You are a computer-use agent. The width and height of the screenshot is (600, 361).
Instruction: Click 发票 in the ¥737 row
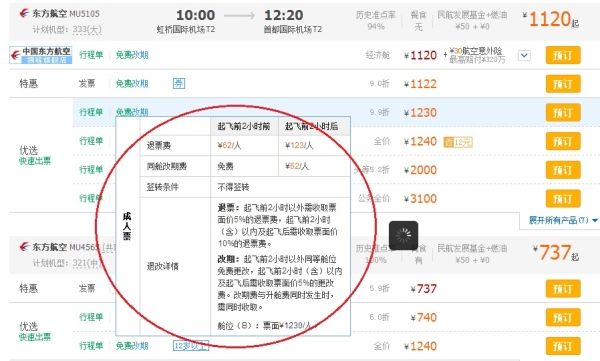click(x=87, y=288)
